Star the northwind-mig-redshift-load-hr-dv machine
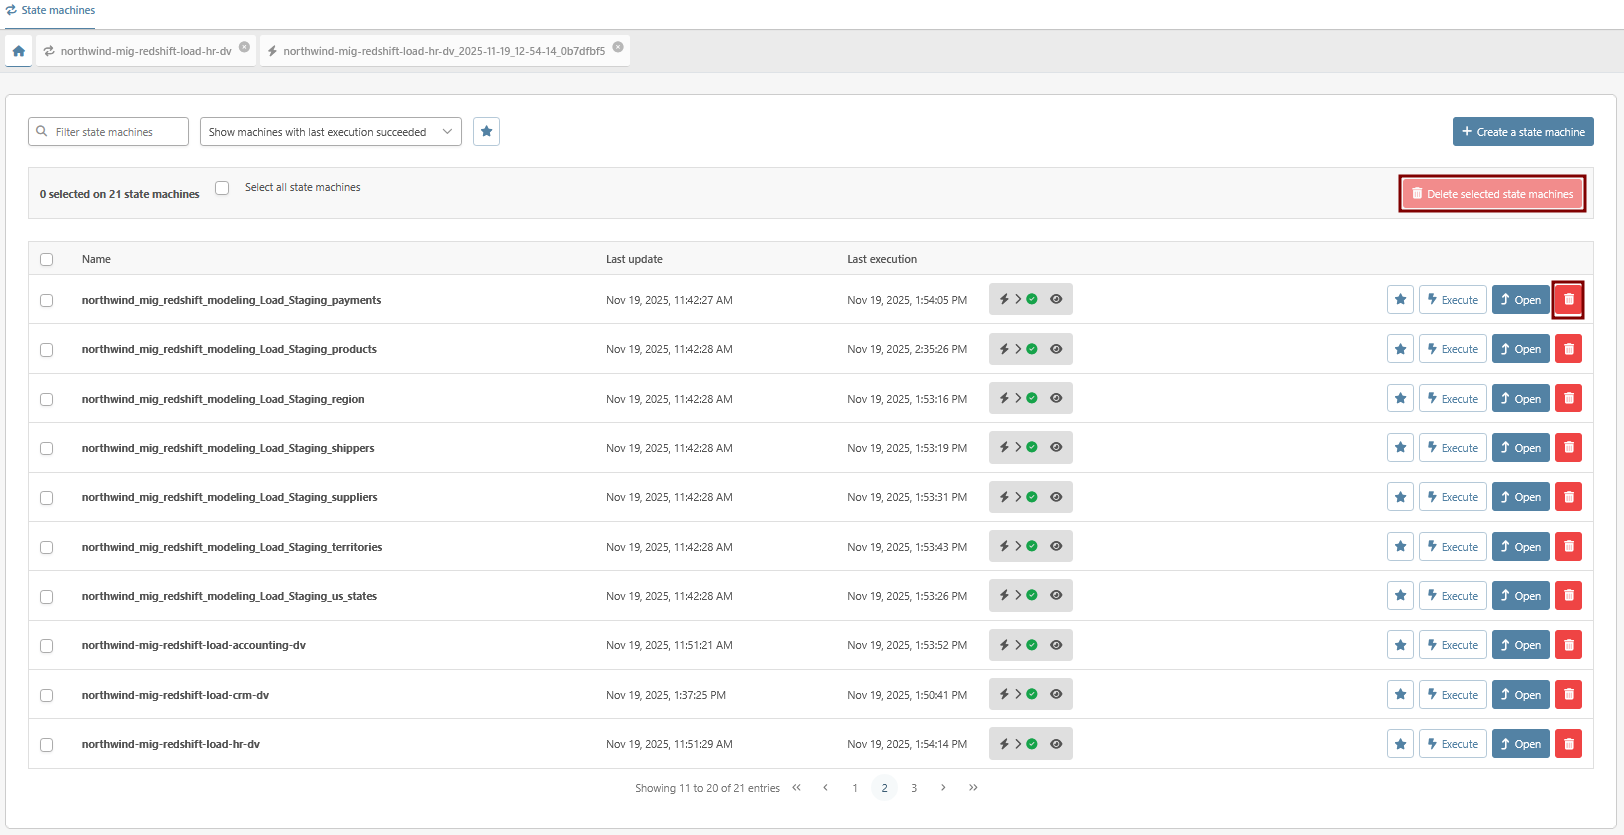This screenshot has height=835, width=1624. [x=1400, y=744]
